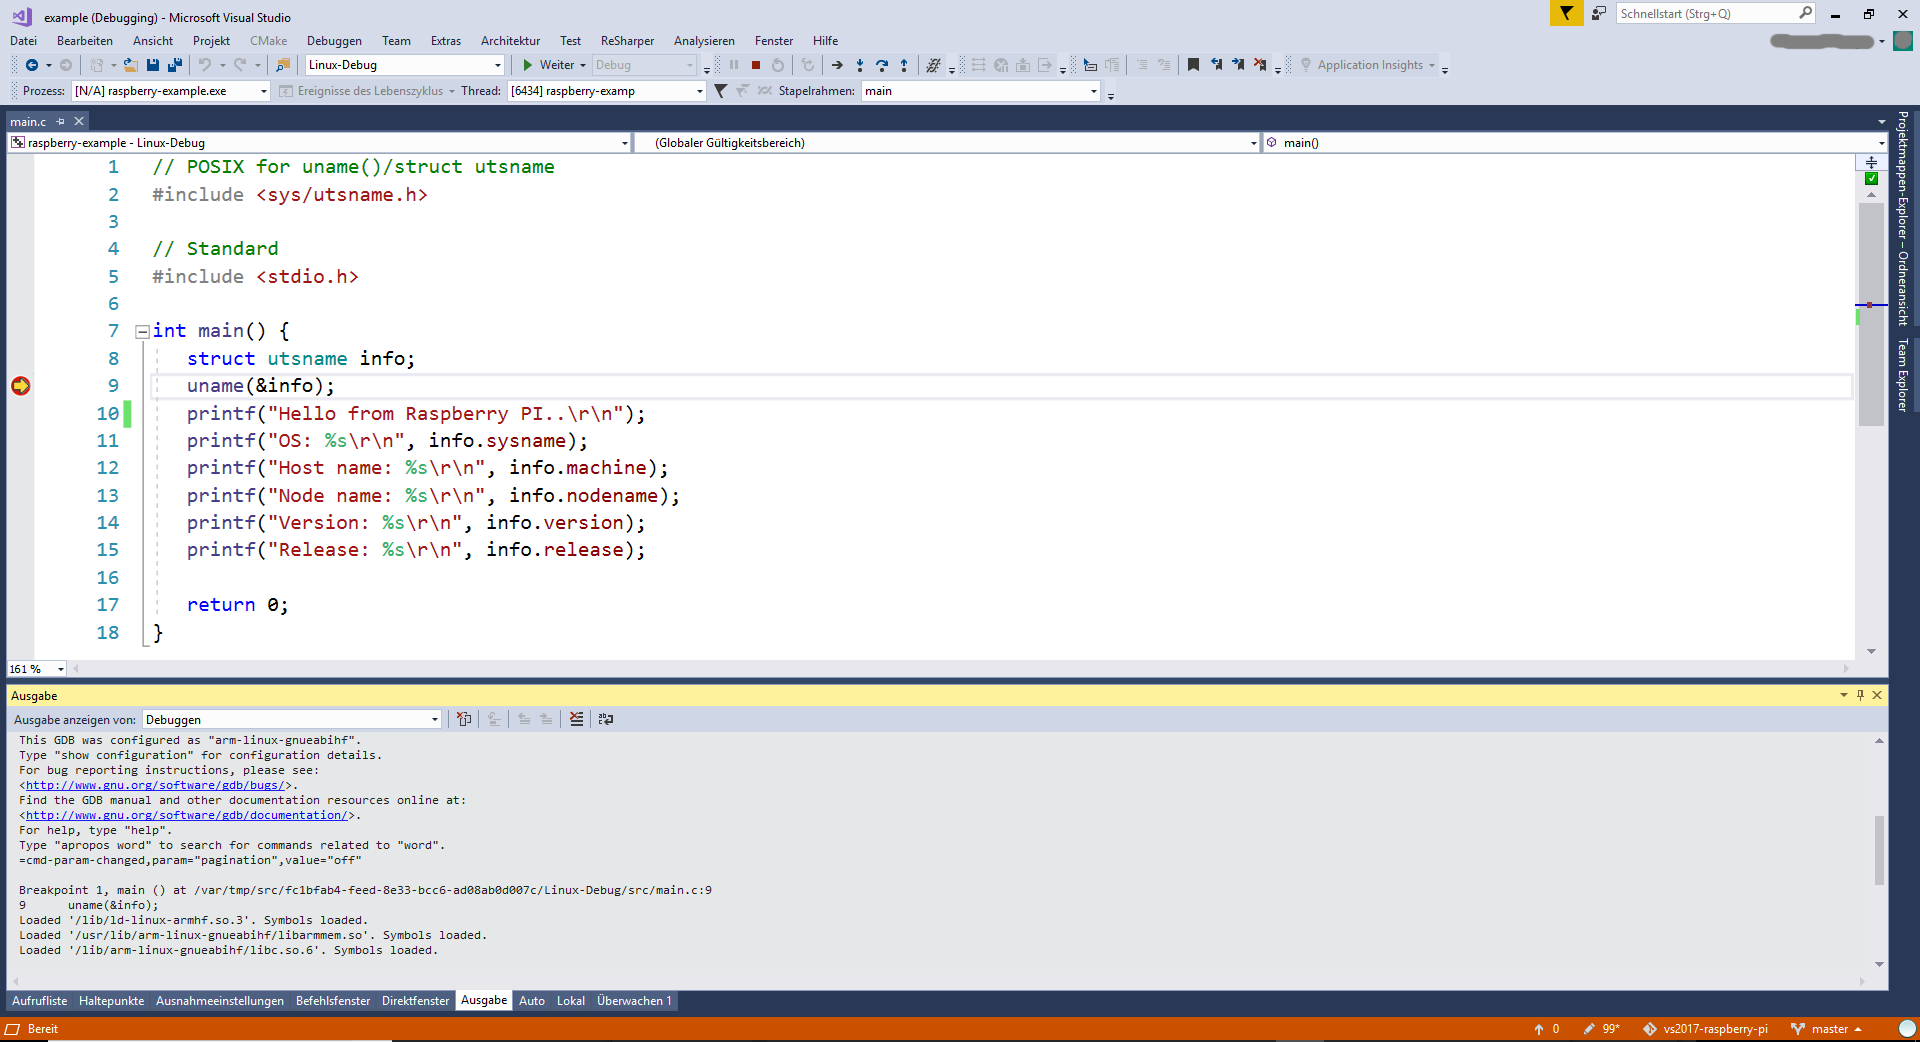The image size is (1920, 1042).
Task: Stop debugging with the red square button
Action: click(x=756, y=65)
